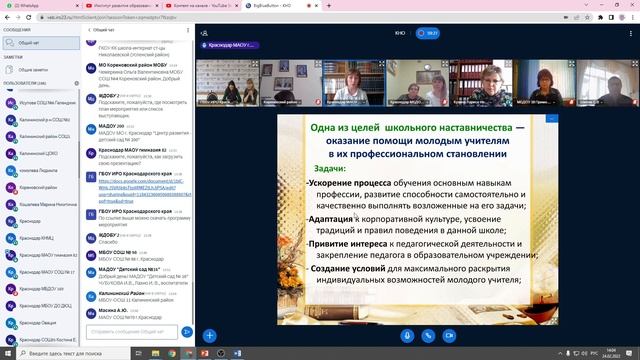640x360 pixels.
Task: Click the talking indicator Краснодар МАОУ
Action: (x=230, y=45)
